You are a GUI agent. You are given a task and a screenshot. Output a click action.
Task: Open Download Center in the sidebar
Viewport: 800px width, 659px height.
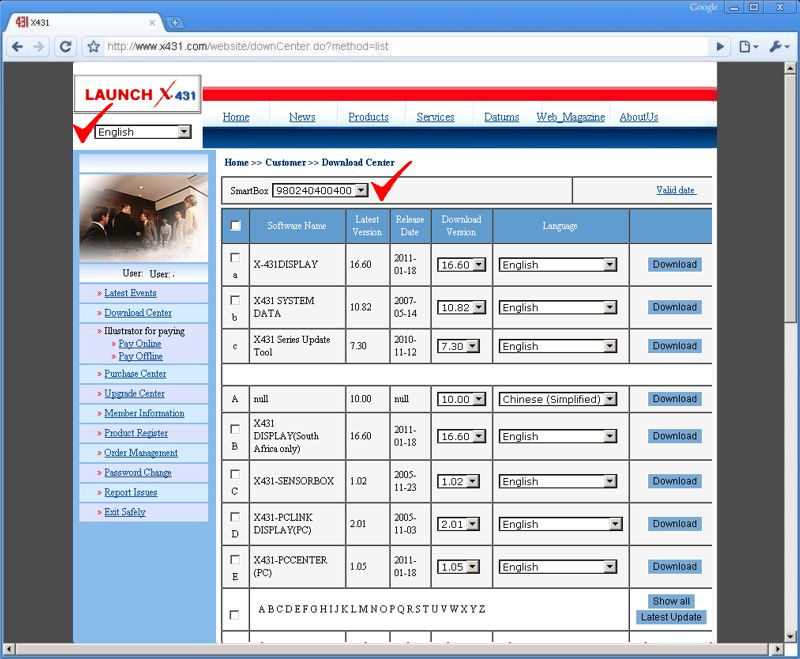[x=138, y=313]
